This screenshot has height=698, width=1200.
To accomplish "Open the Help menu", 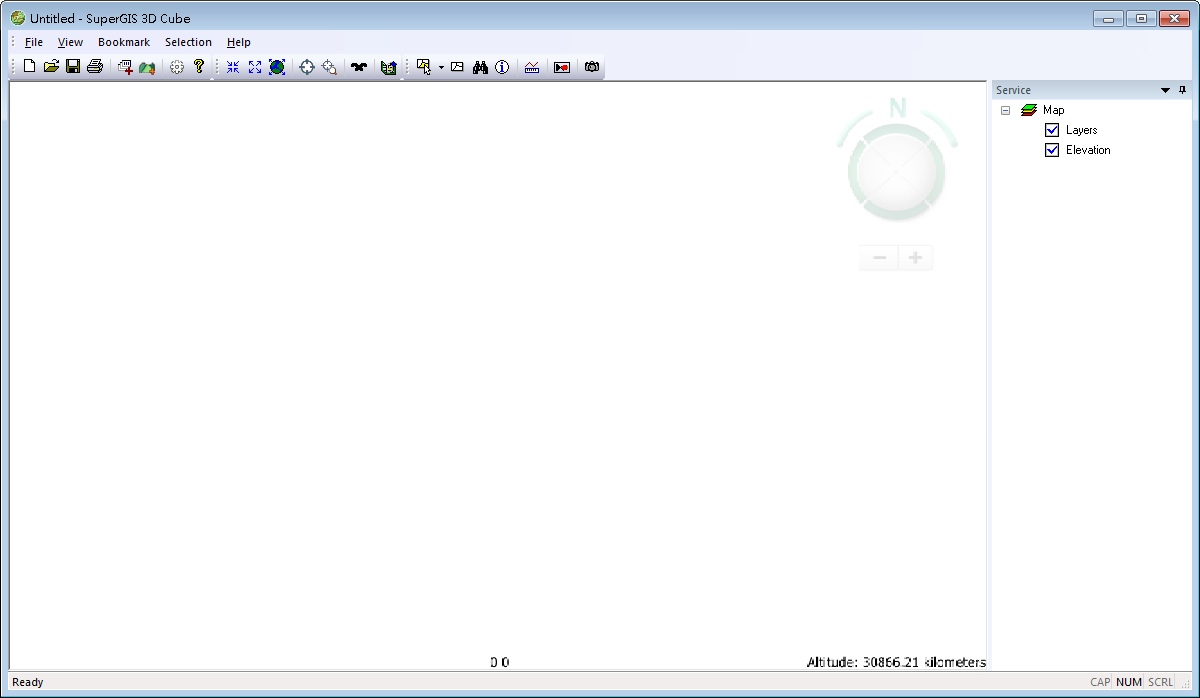I will [x=239, y=42].
